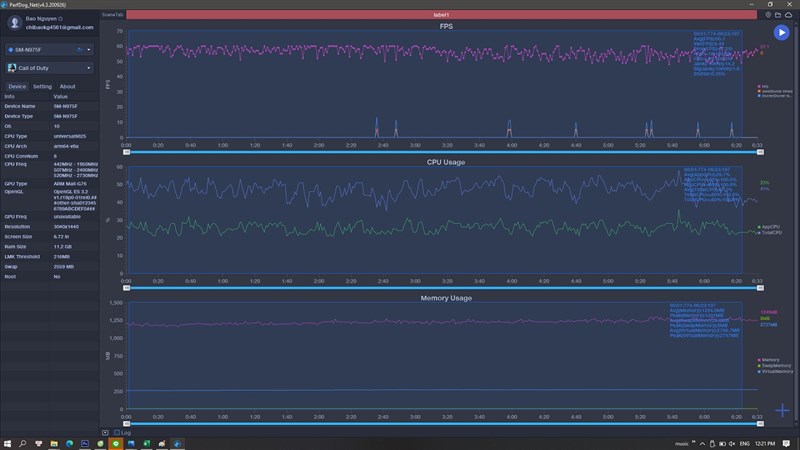
Task: Click the small square icon left of Log
Action: coord(105,433)
